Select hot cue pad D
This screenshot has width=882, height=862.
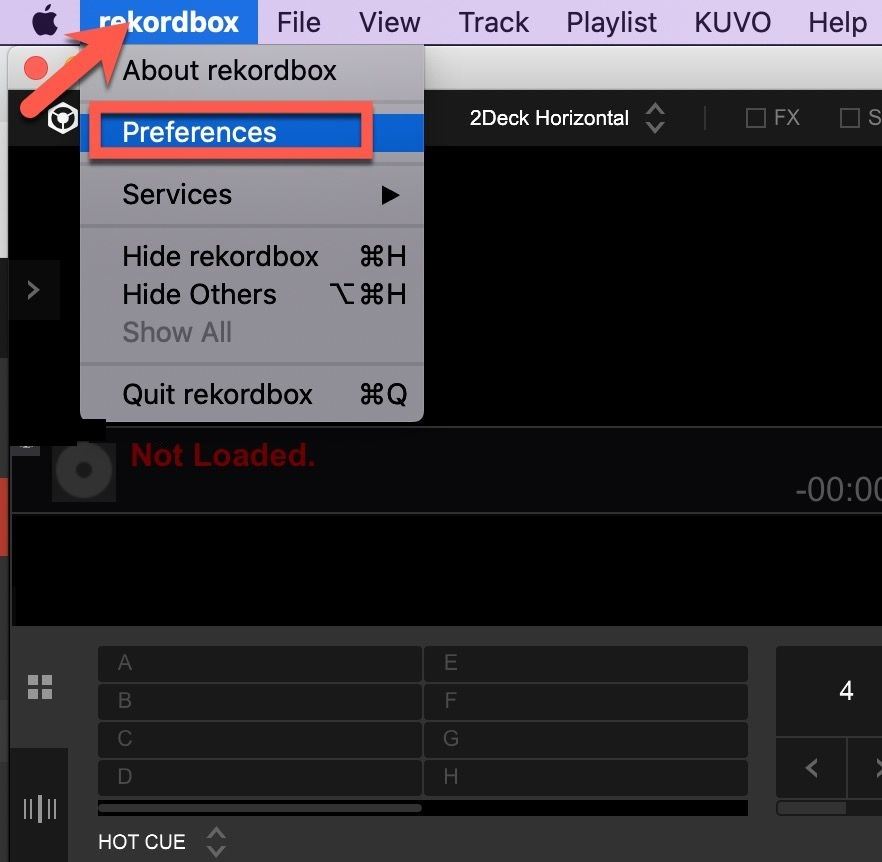[x=260, y=777]
